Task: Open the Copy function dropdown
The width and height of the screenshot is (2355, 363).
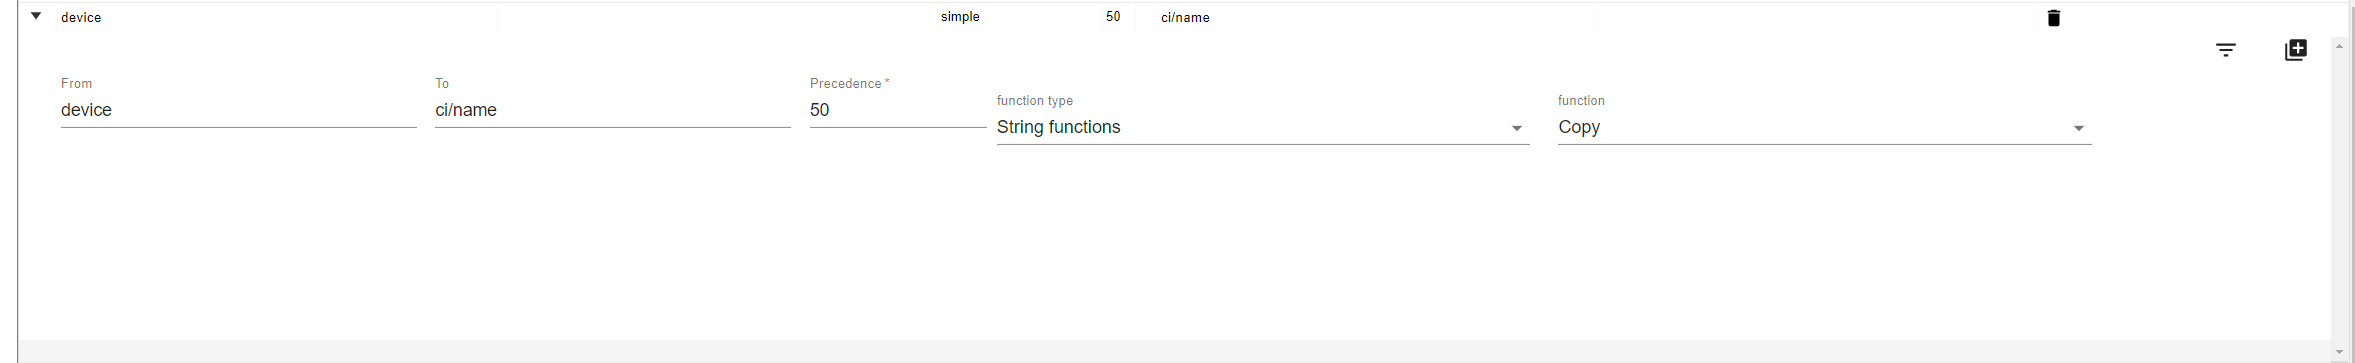Action: [1824, 127]
